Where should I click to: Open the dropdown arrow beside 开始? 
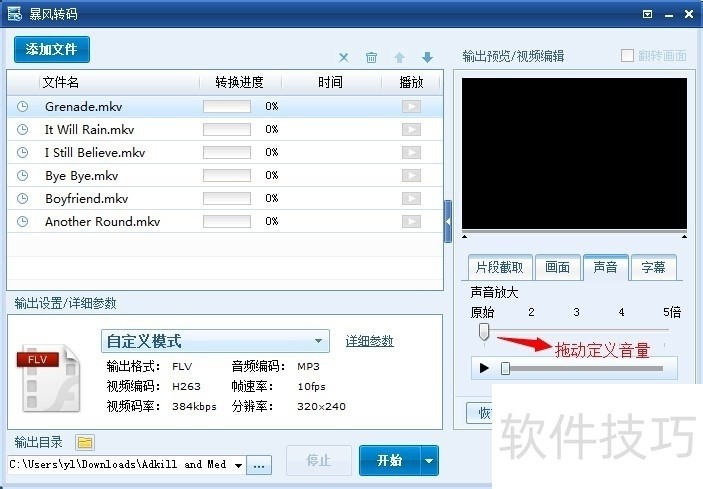429,460
